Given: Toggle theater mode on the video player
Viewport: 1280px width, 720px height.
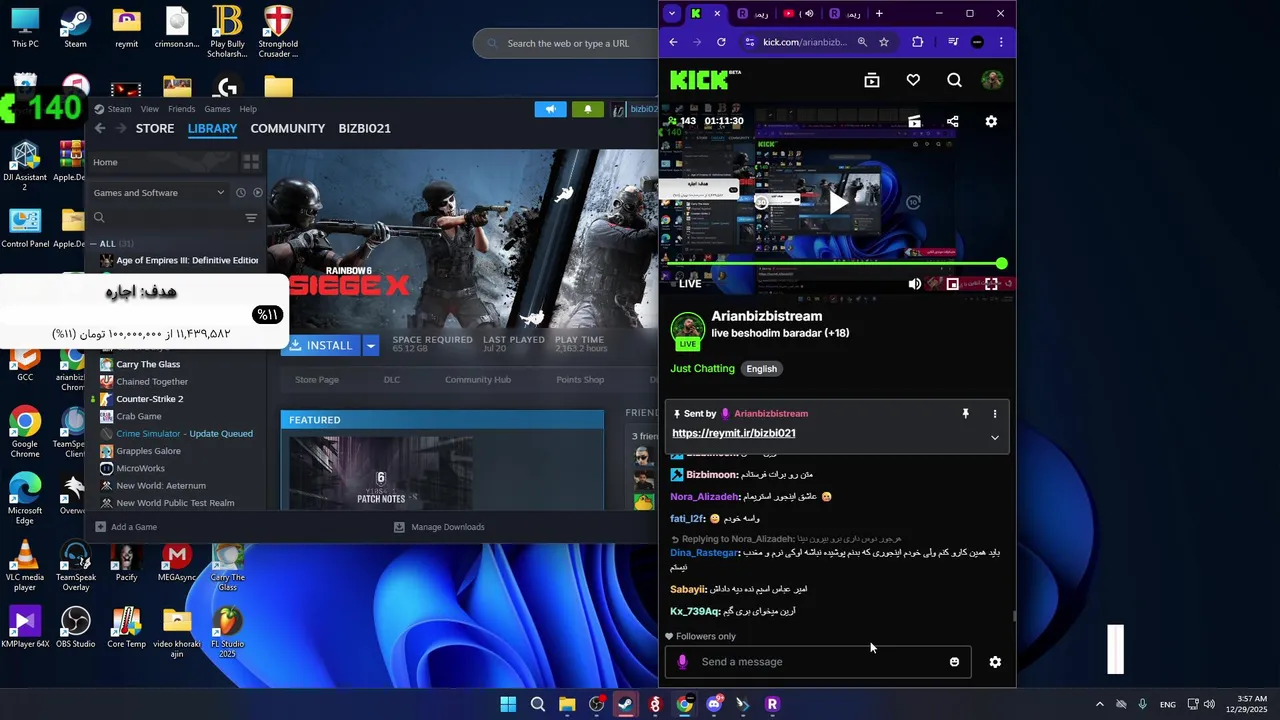Looking at the screenshot, I should point(953,284).
